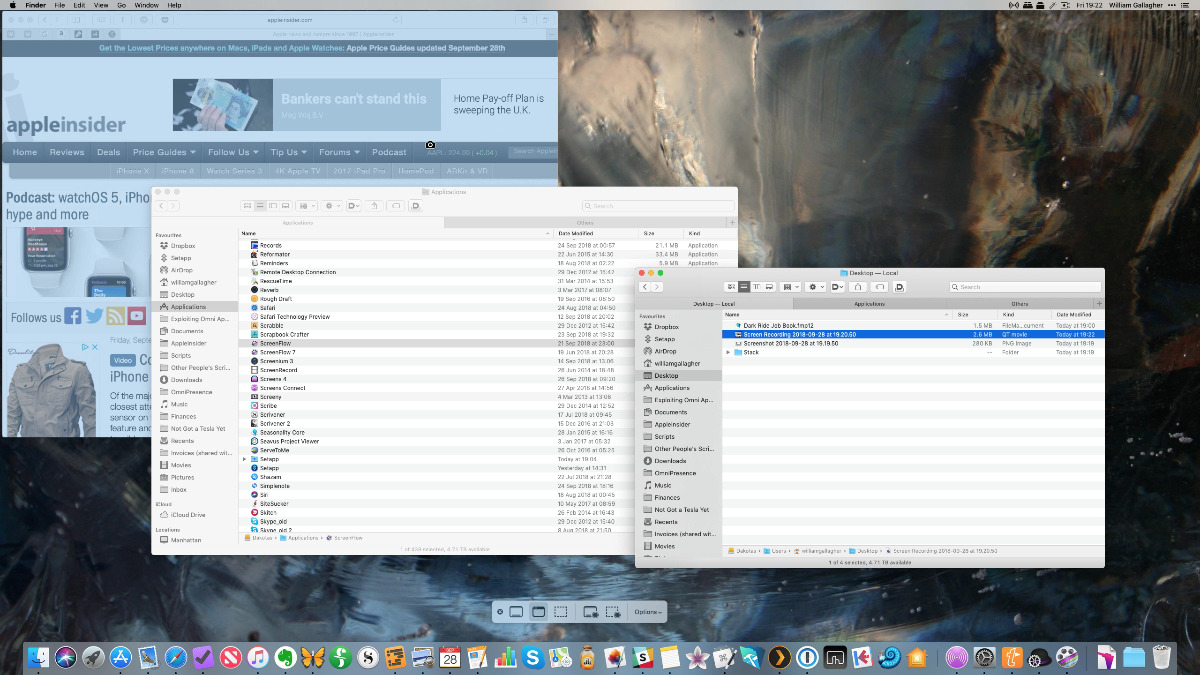Open the Tip Us dropdown on AppleInsider
The height and width of the screenshot is (675, 1200).
point(288,152)
